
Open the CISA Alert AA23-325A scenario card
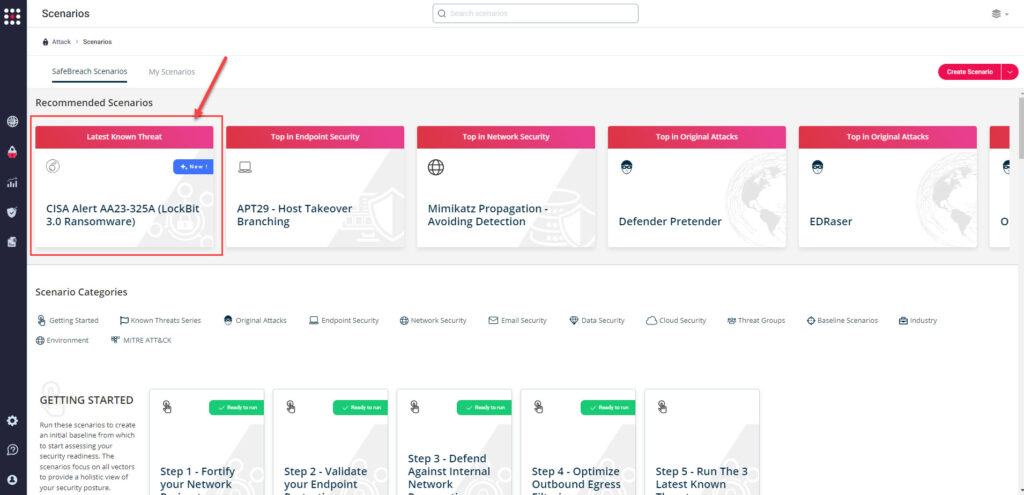click(x=127, y=200)
